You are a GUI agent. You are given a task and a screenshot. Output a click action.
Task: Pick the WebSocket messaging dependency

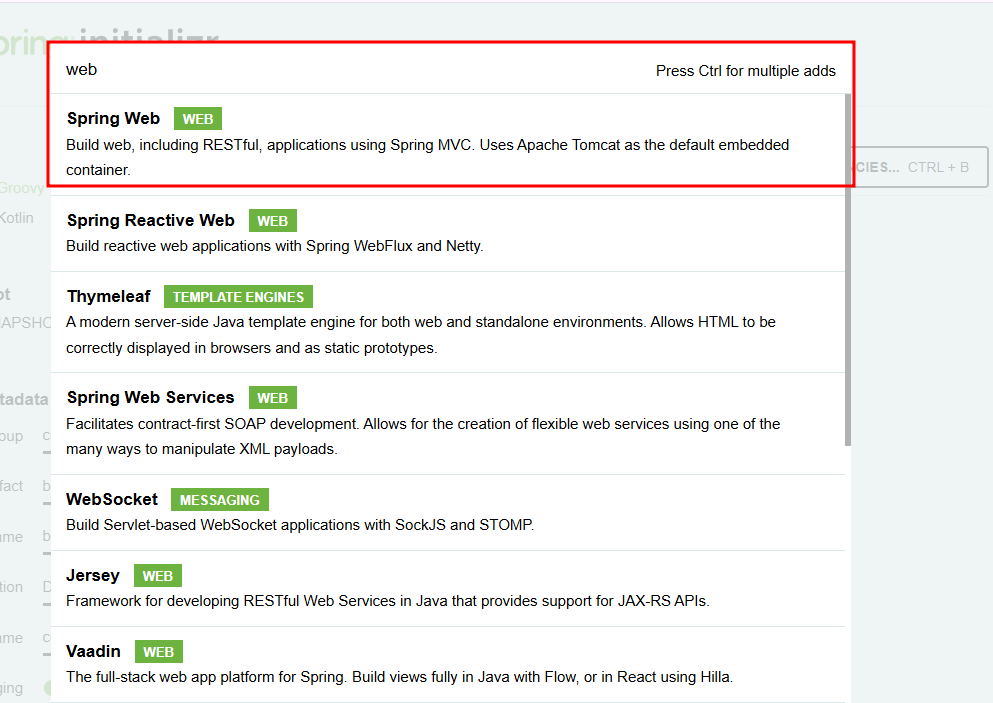(448, 512)
